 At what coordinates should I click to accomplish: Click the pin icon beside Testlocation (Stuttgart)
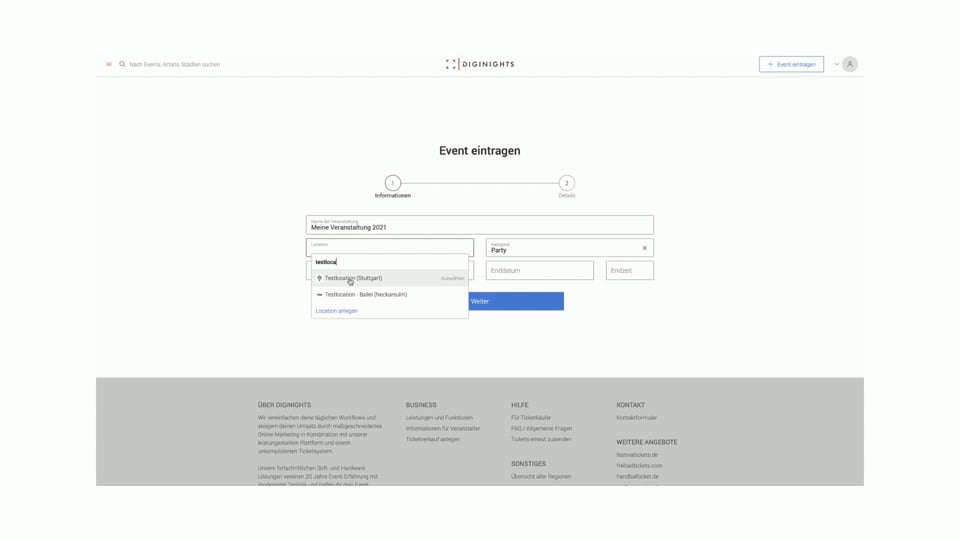click(319, 278)
